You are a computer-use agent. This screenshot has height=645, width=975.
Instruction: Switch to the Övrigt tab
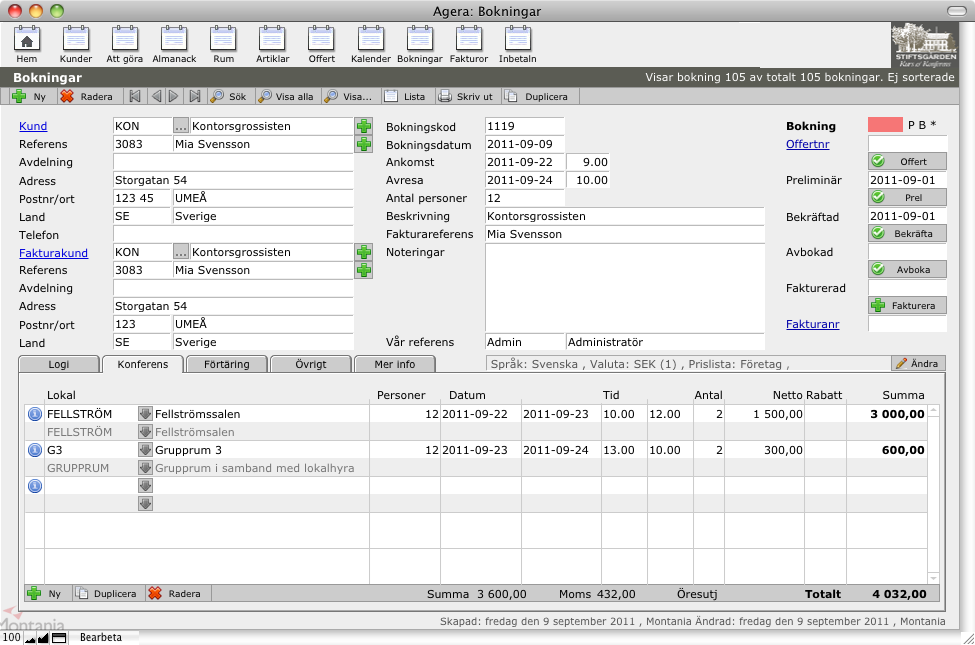311,364
